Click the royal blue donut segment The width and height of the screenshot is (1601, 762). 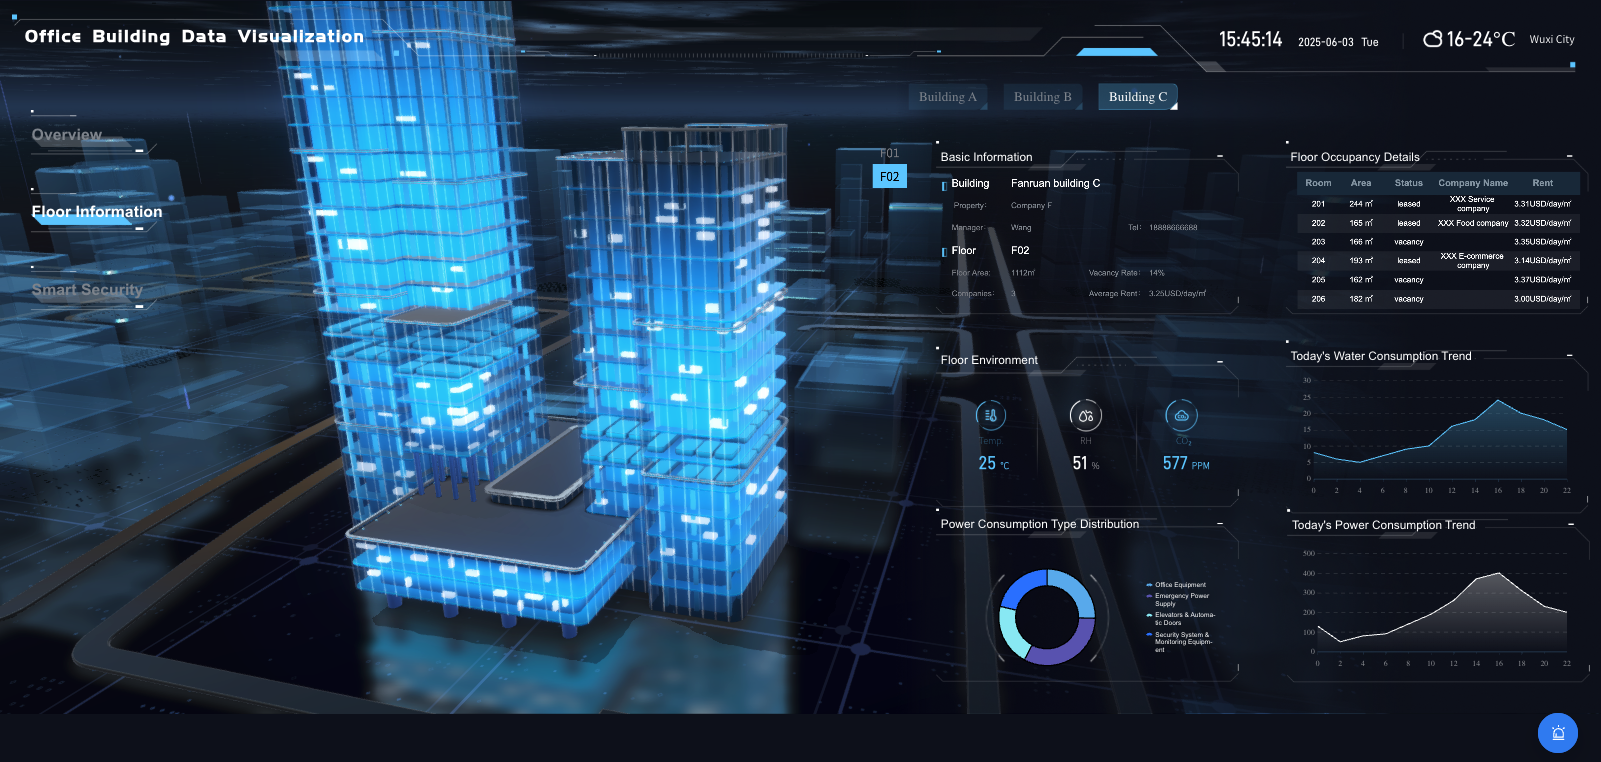pyautogui.click(x=1020, y=586)
